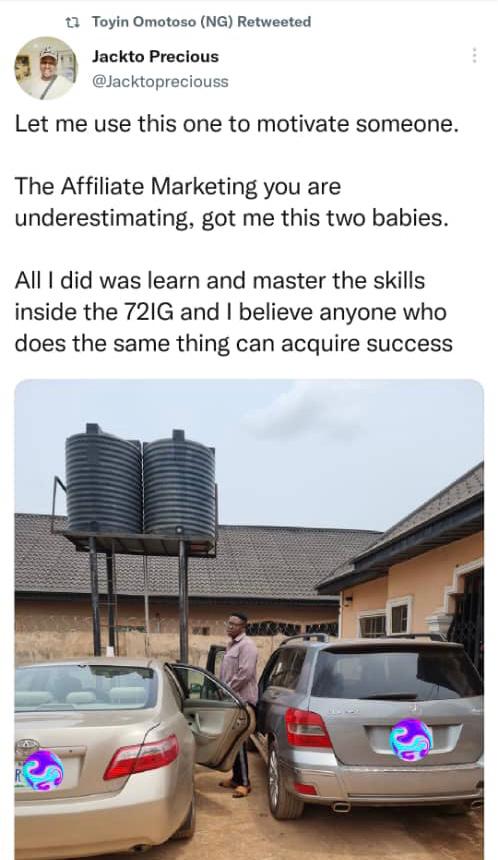Image resolution: width=498 pixels, height=860 pixels.
Task: Open the three-dot more options menu
Action: [x=474, y=55]
